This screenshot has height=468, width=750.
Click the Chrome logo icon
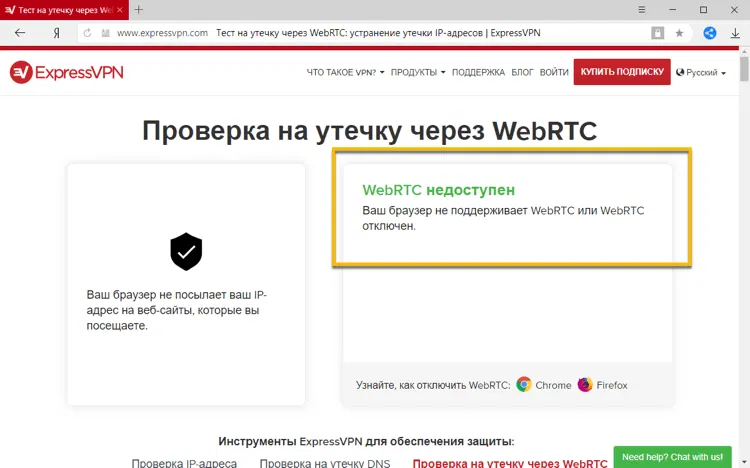coord(524,385)
